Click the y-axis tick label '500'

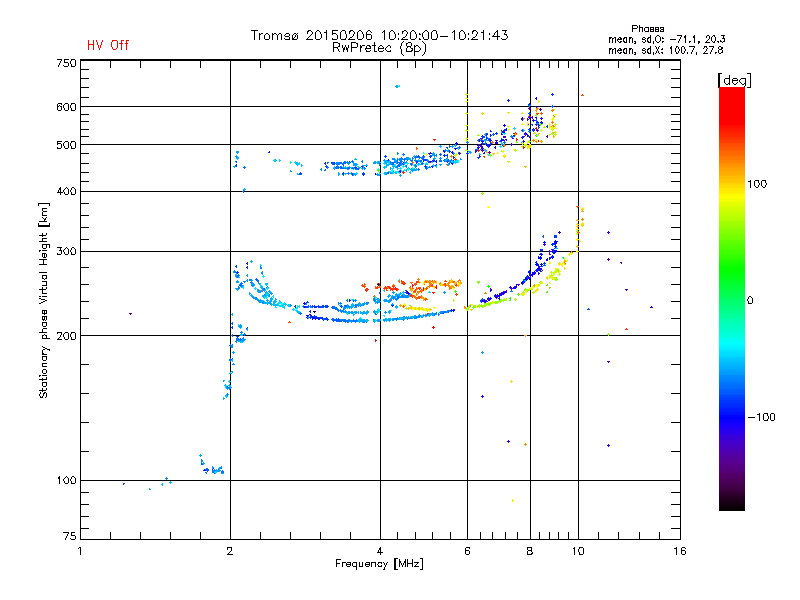point(66,145)
